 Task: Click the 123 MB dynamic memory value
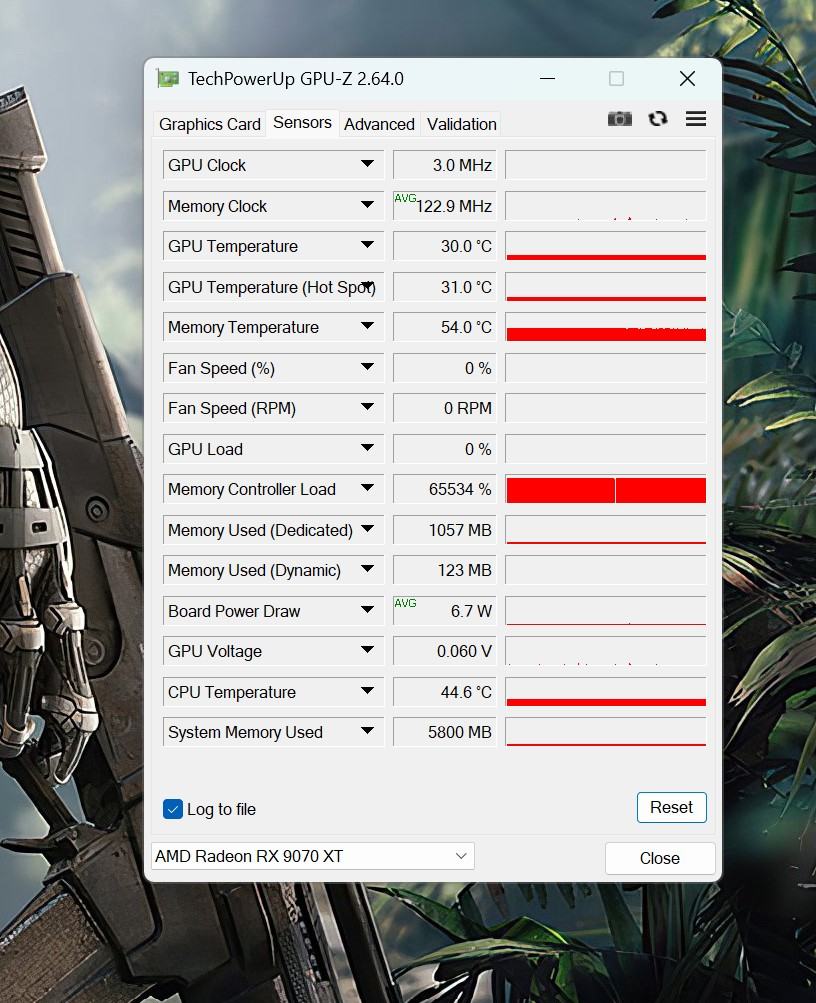[444, 570]
